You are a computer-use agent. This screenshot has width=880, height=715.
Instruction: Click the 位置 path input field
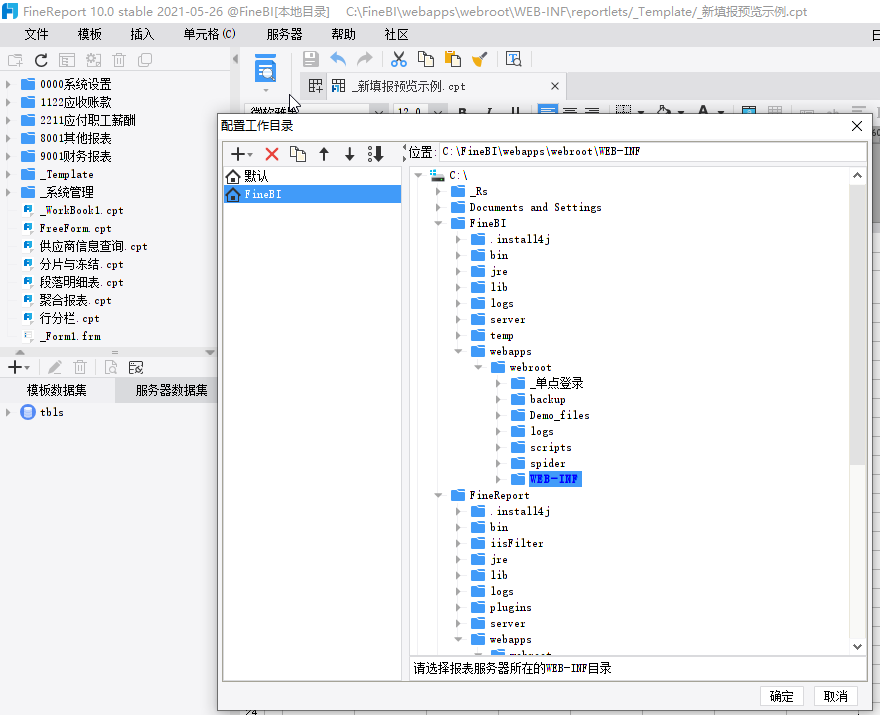[x=652, y=152]
